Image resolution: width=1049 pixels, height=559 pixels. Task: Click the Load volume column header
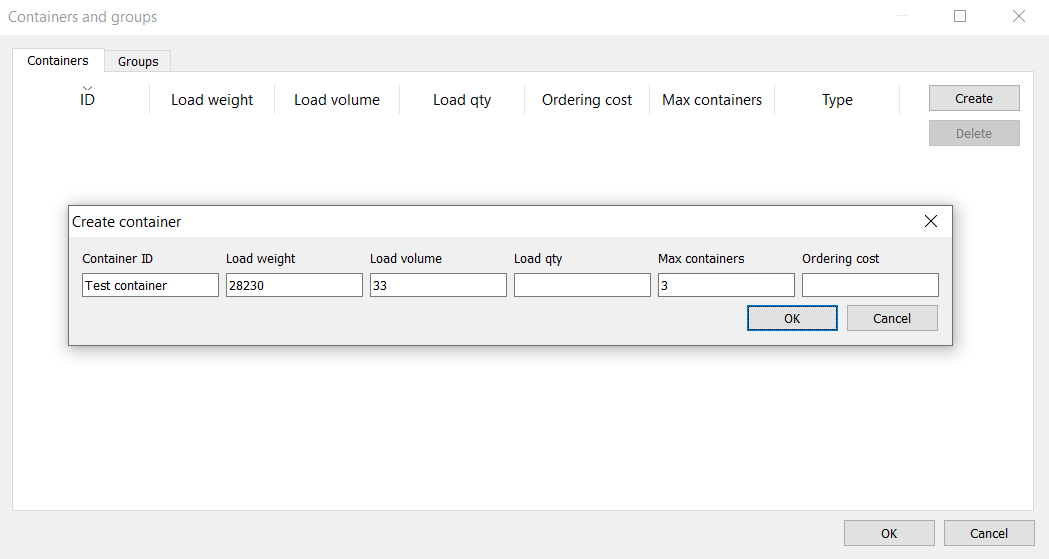click(x=337, y=100)
